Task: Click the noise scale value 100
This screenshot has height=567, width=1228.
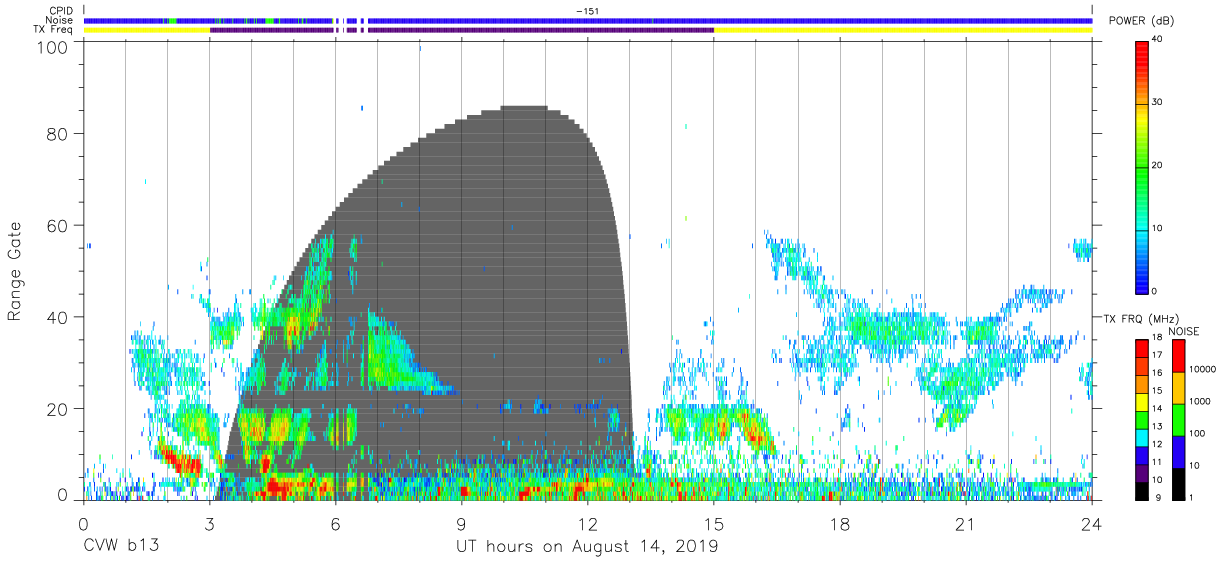Action: 1197,433
